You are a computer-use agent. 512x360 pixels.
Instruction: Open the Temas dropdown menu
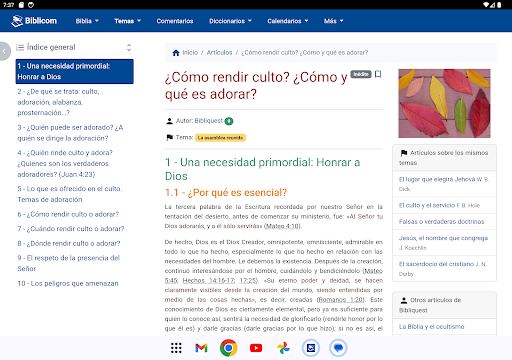coord(127,21)
